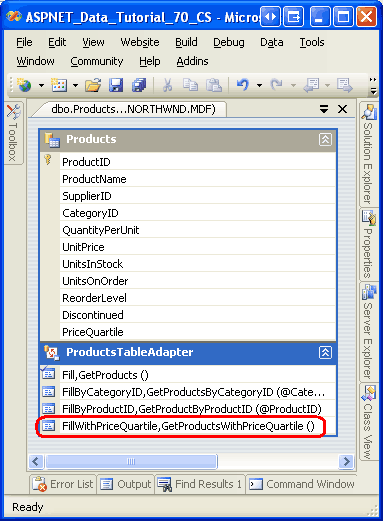This screenshot has height=521, width=383.
Task: Click the Navigate Backward toolbar icon
Action: 311,85
